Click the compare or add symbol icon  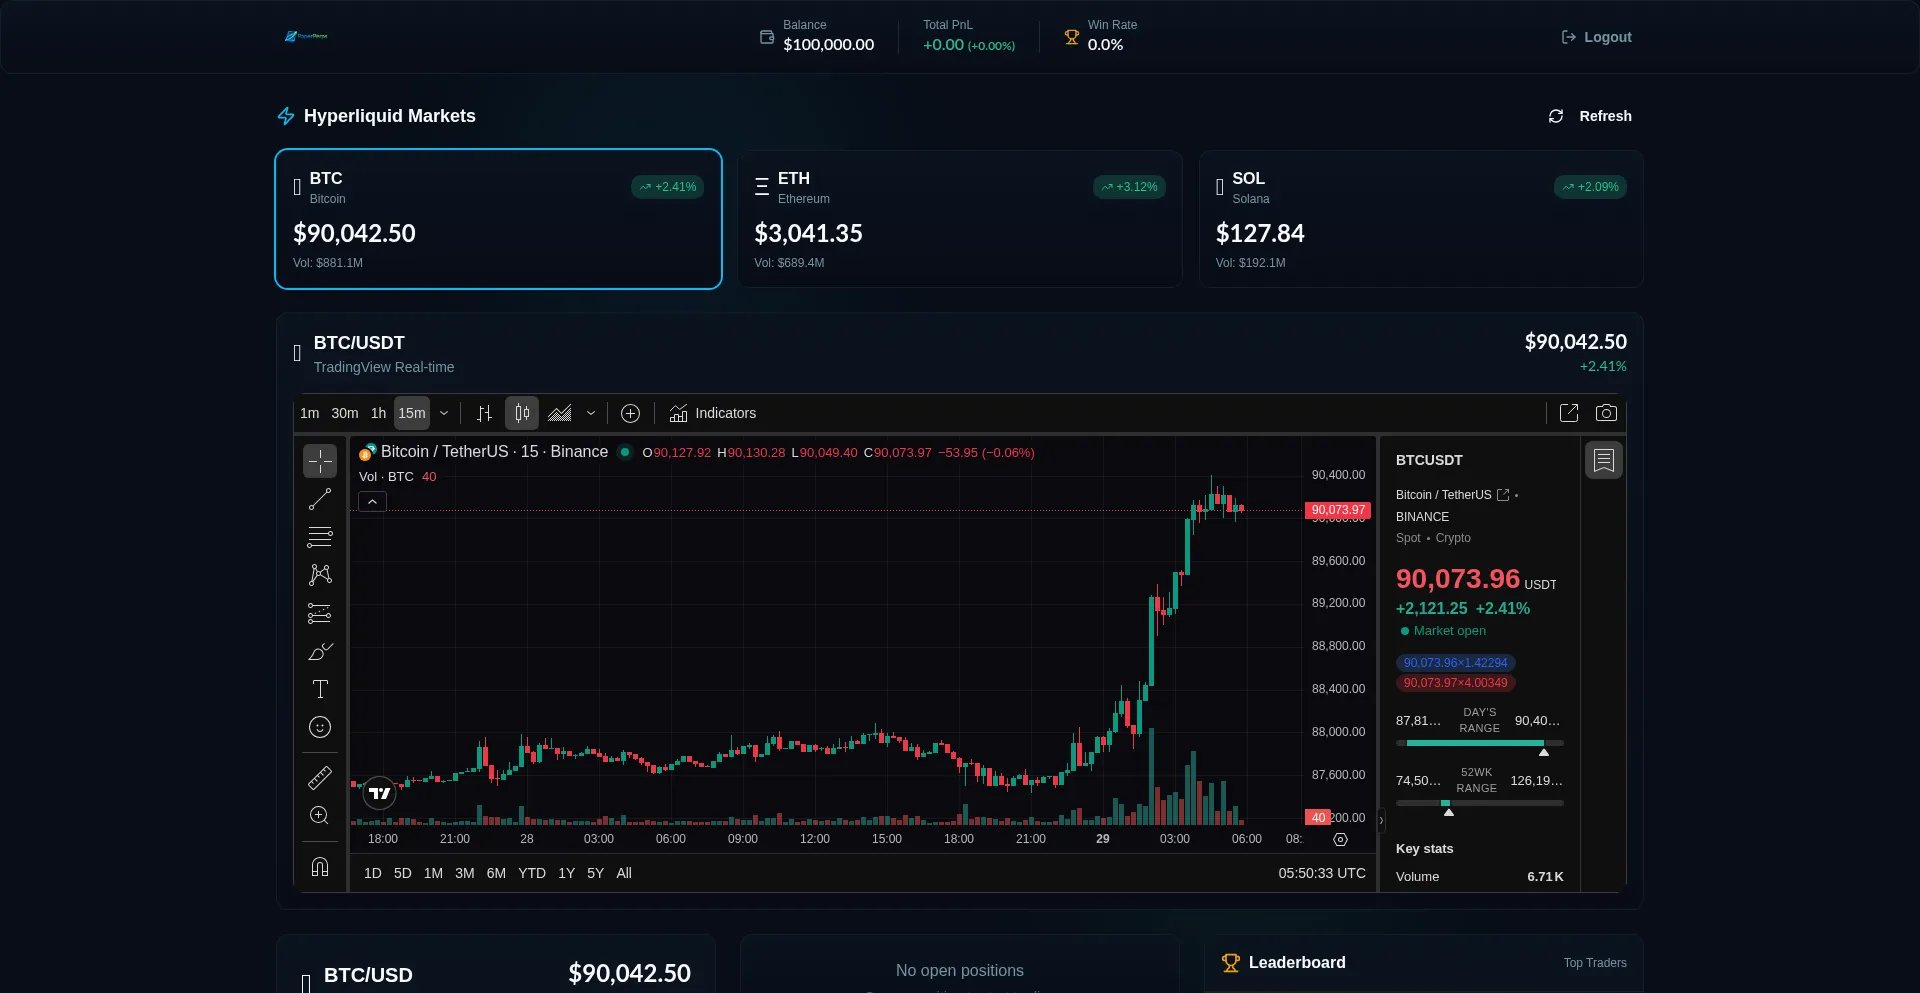[630, 413]
